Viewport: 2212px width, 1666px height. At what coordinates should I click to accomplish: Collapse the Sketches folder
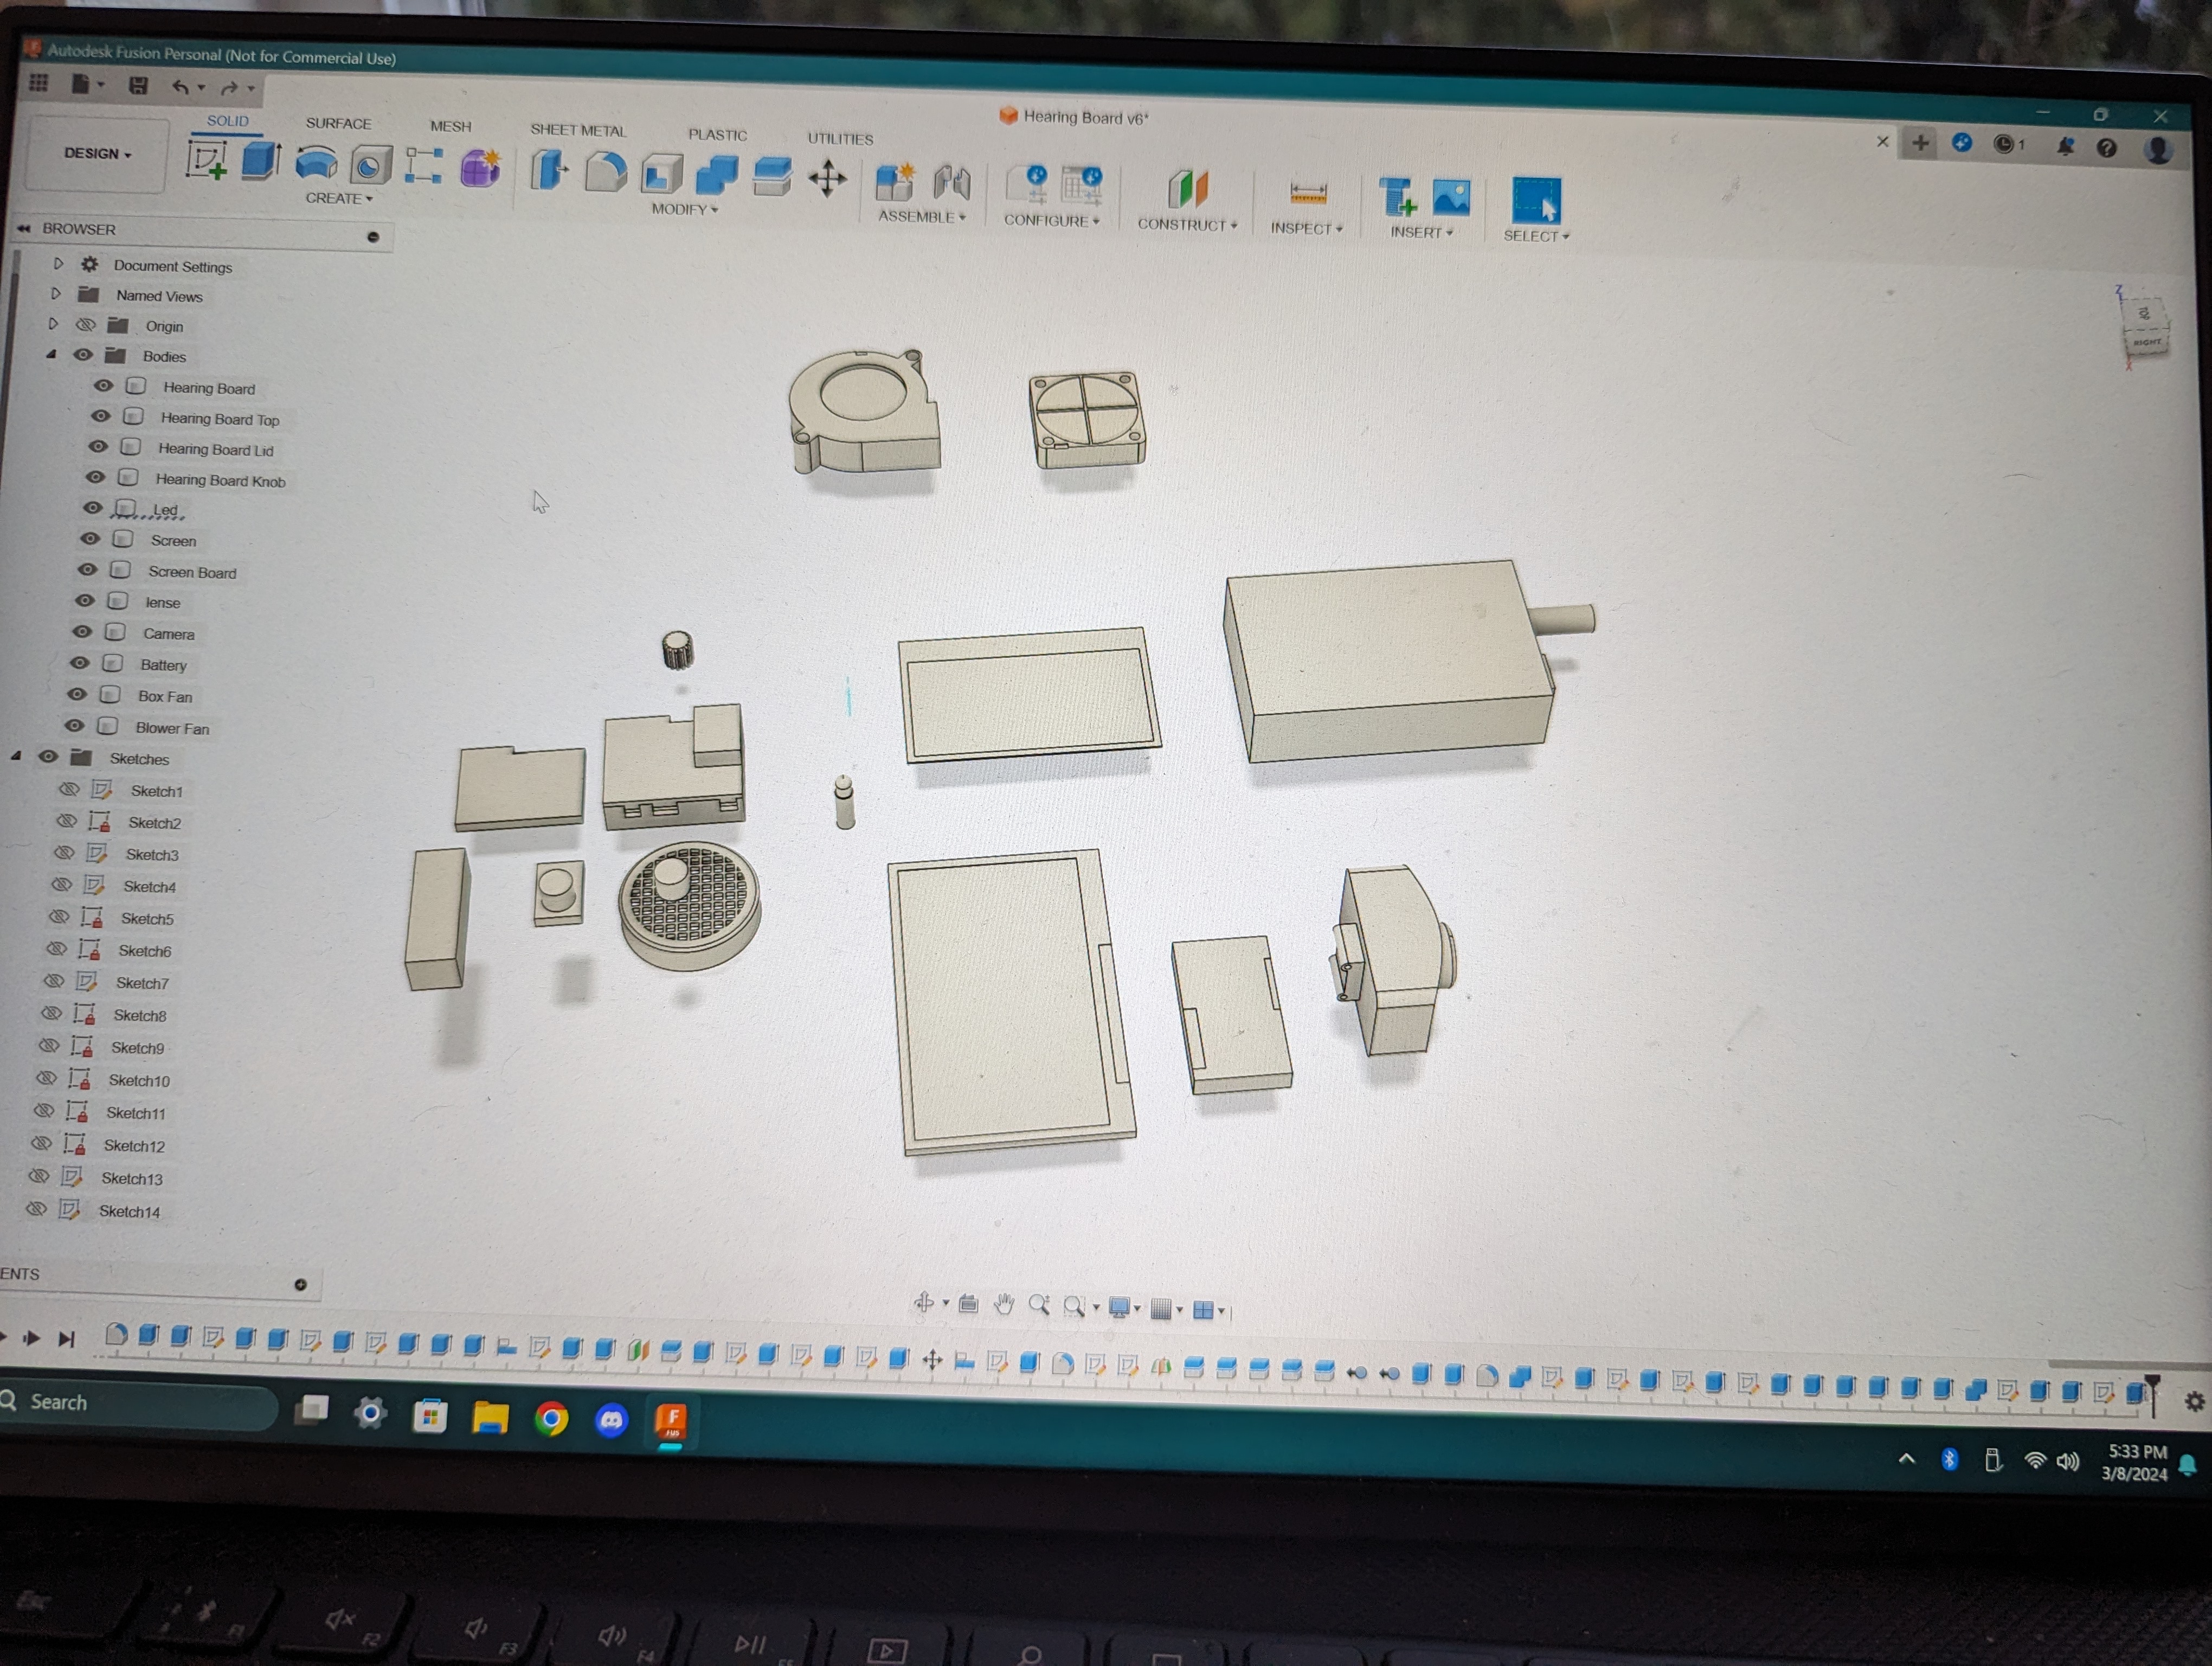point(17,756)
